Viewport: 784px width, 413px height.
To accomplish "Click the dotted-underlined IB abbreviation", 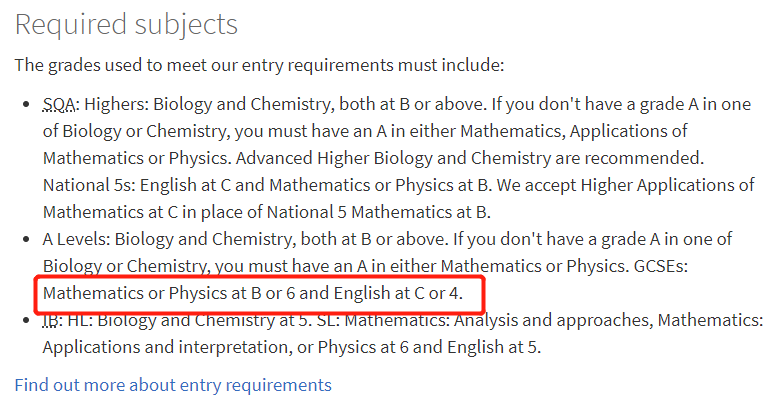I will pos(51,320).
